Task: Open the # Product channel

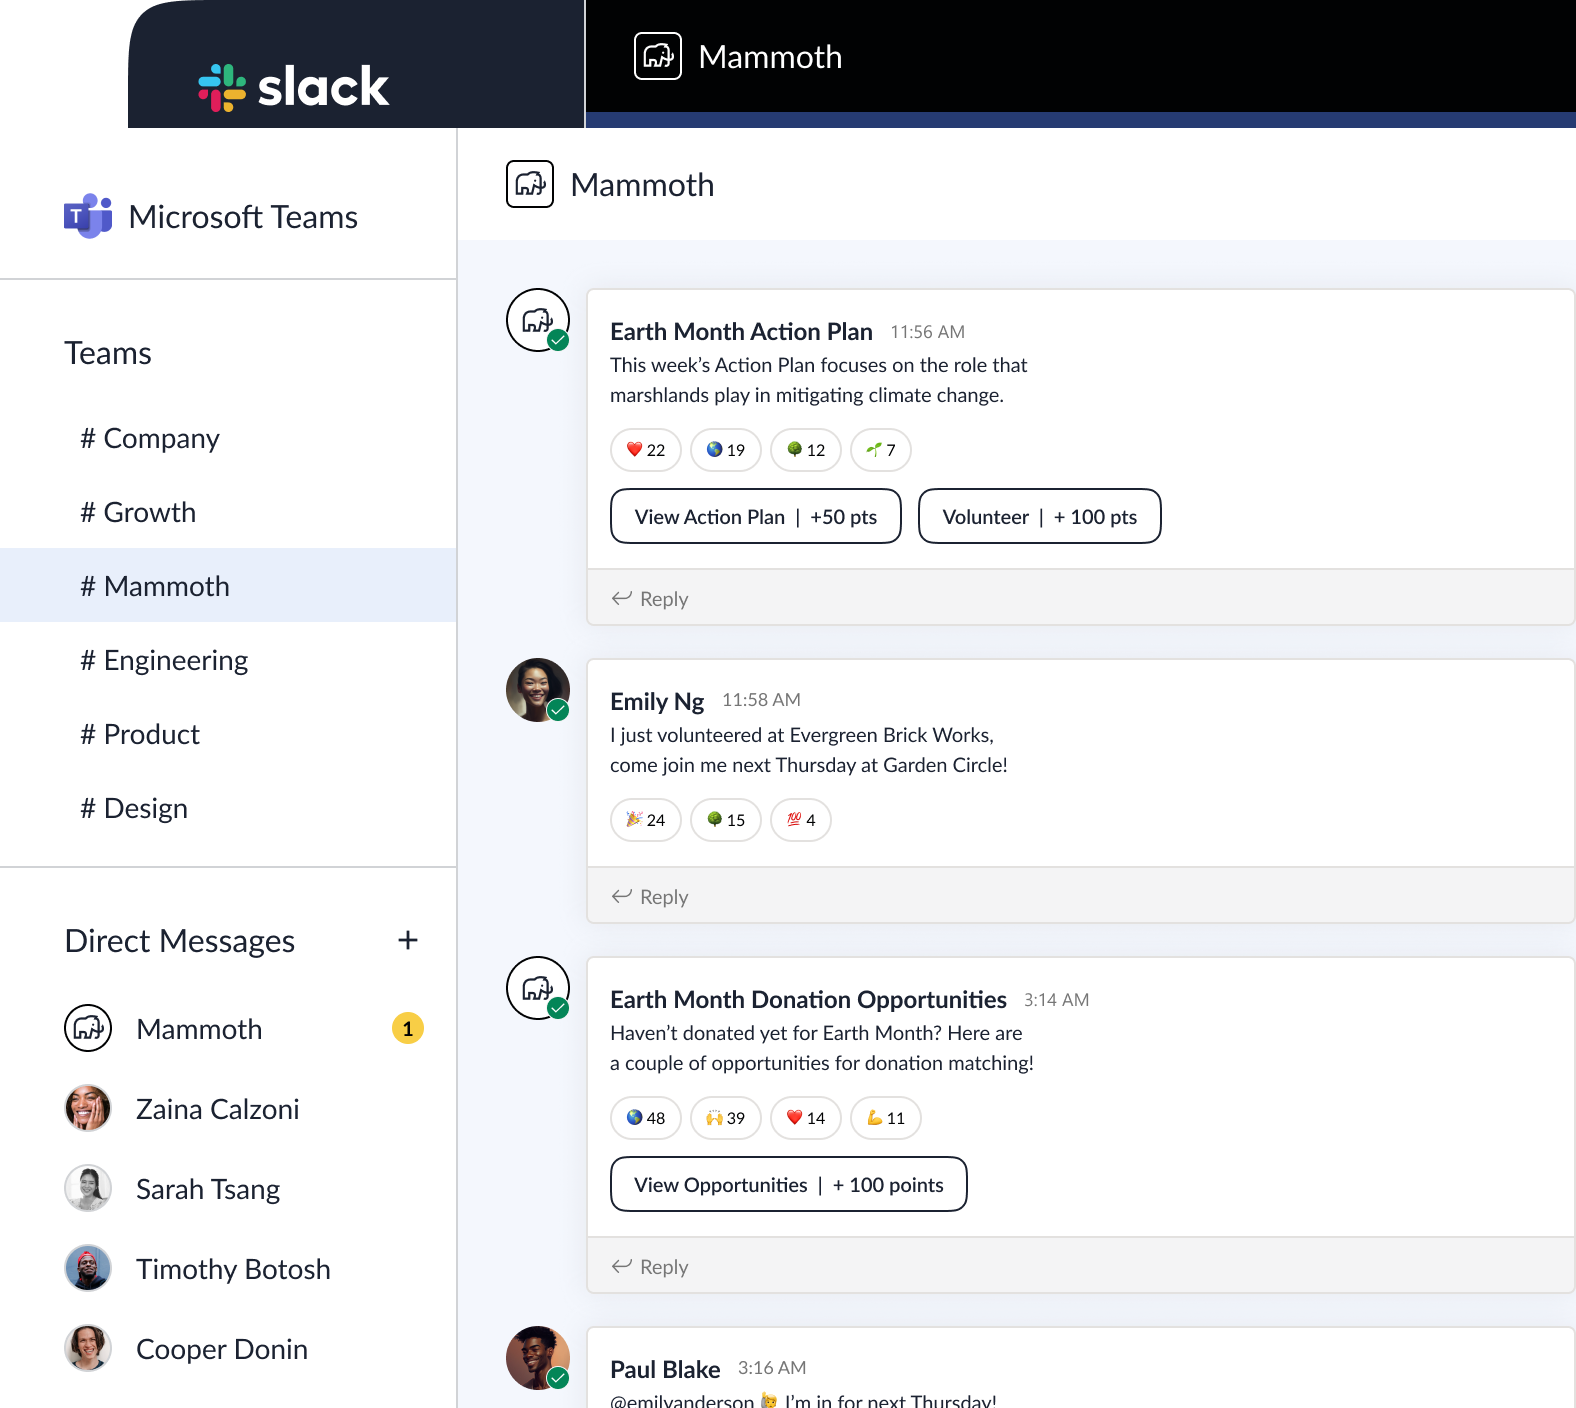Action: point(228,734)
